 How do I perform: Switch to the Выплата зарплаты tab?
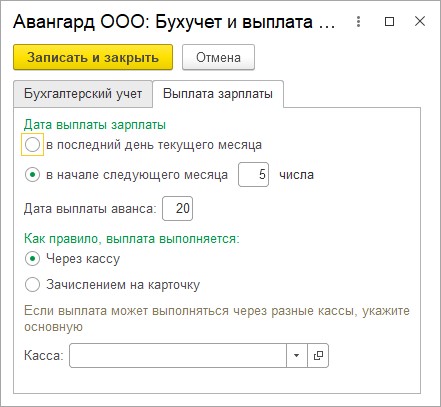click(218, 94)
